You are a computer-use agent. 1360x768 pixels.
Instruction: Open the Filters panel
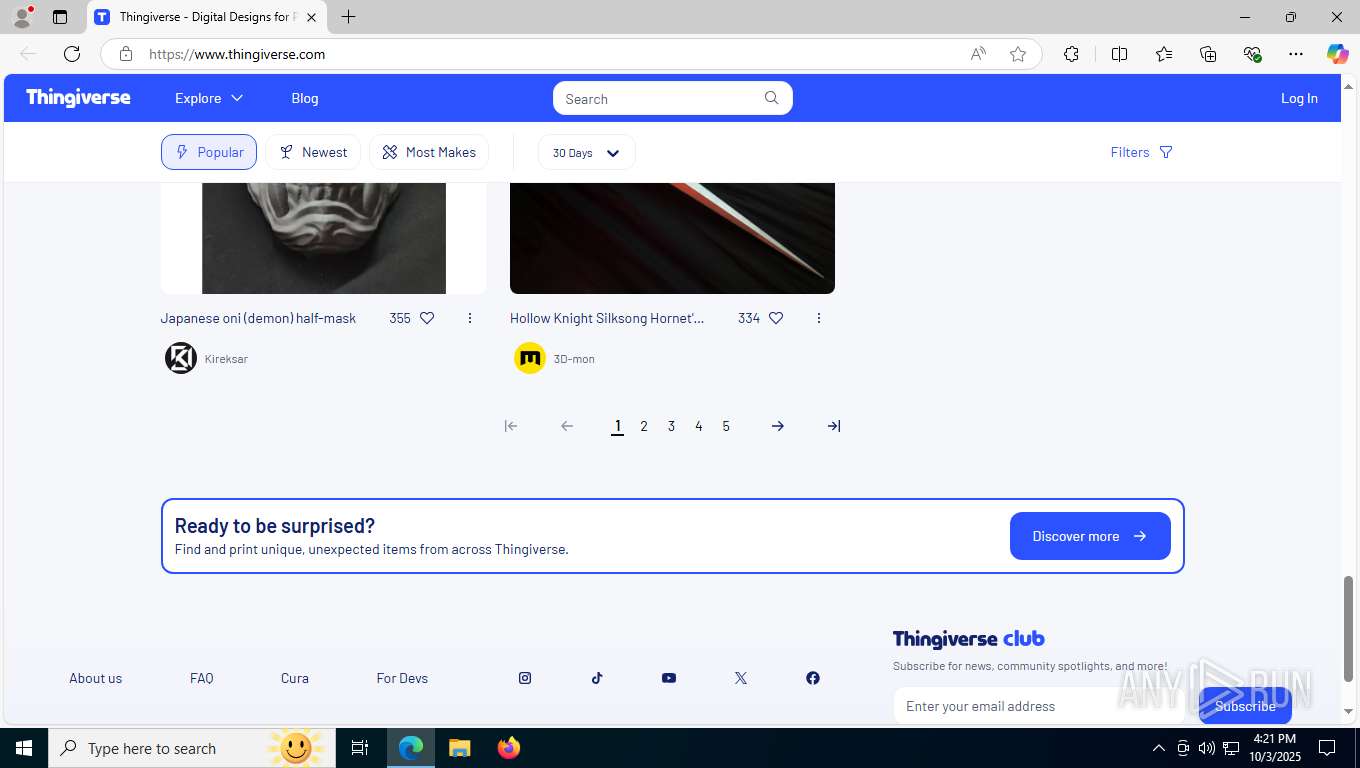pyautogui.click(x=1141, y=152)
